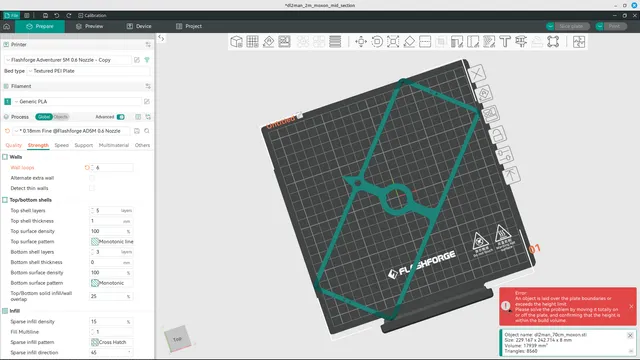Open Sparse infill direction dropdown
Image resolution: width=640 pixels, height=360 pixels.
coord(111,353)
